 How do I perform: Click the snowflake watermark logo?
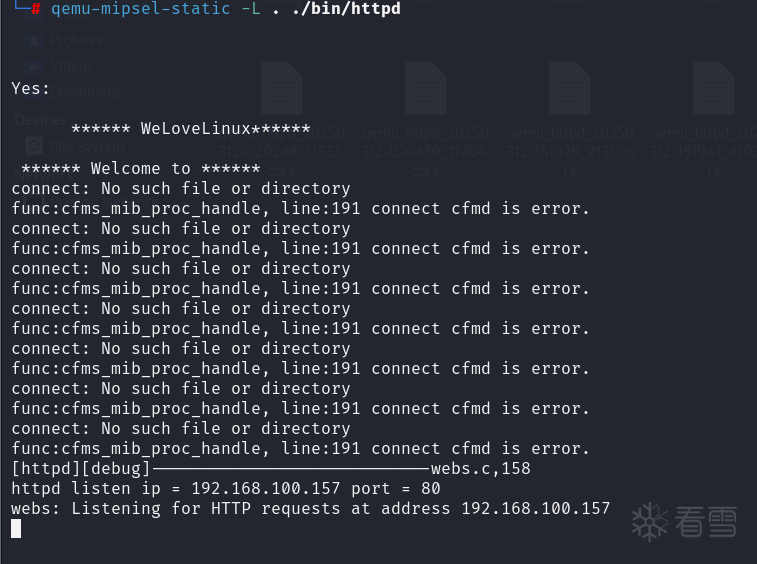tap(650, 522)
